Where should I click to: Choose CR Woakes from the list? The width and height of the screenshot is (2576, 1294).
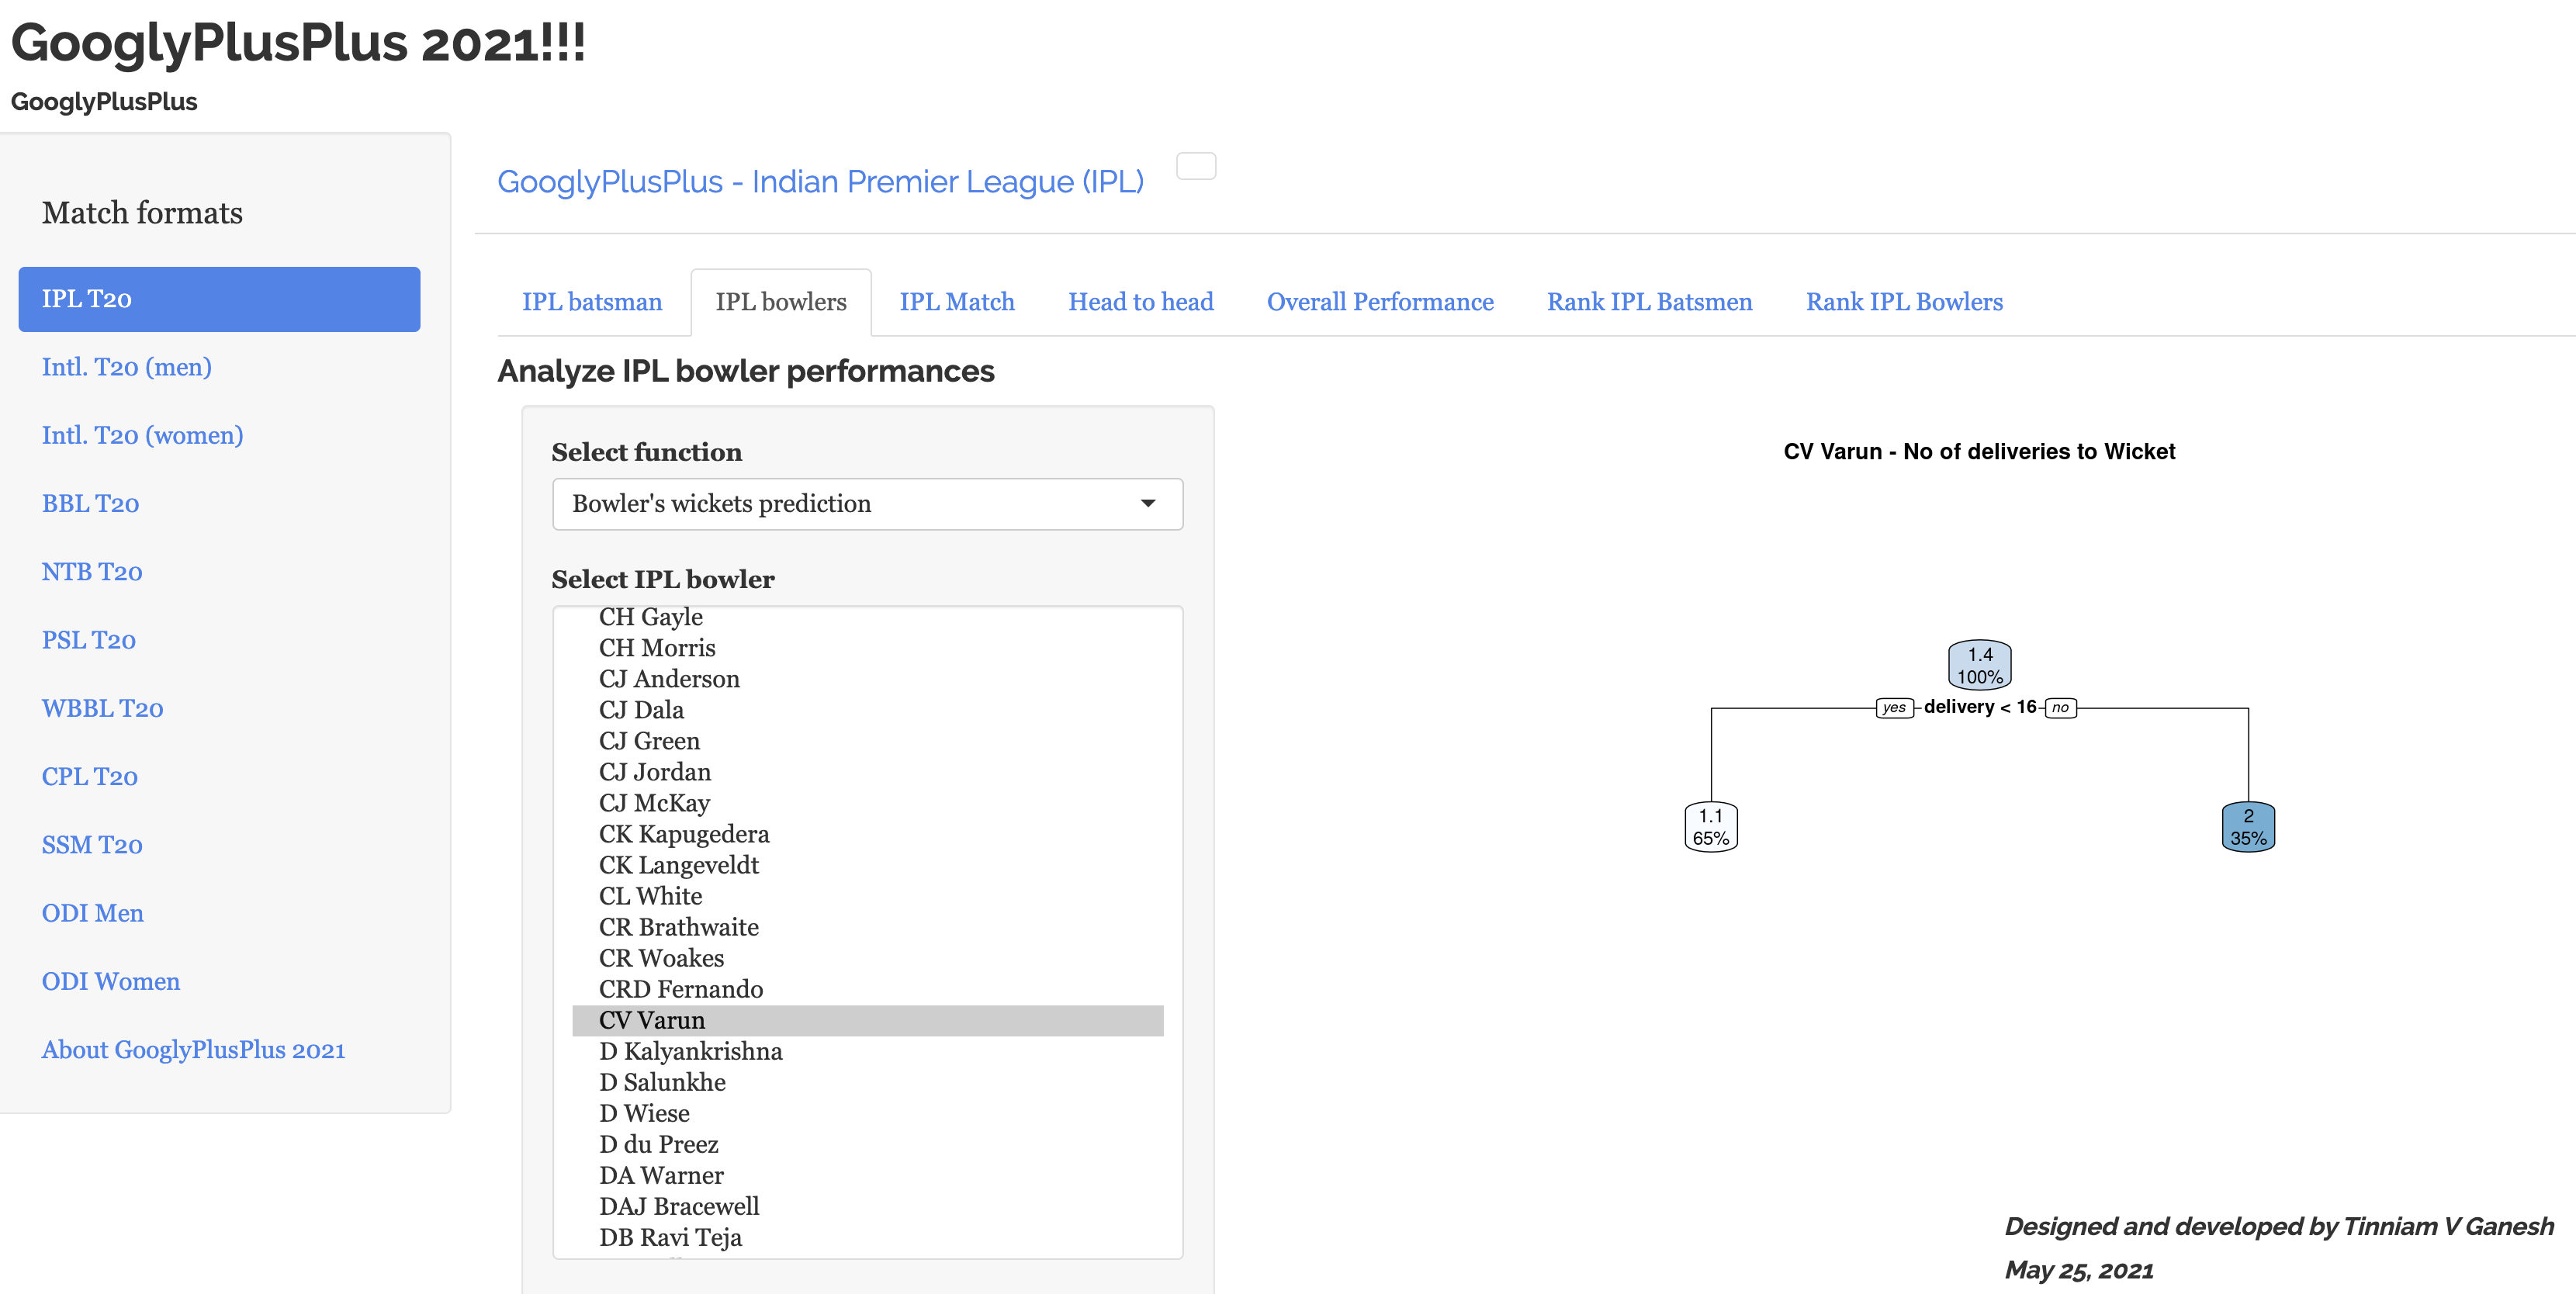pos(661,959)
